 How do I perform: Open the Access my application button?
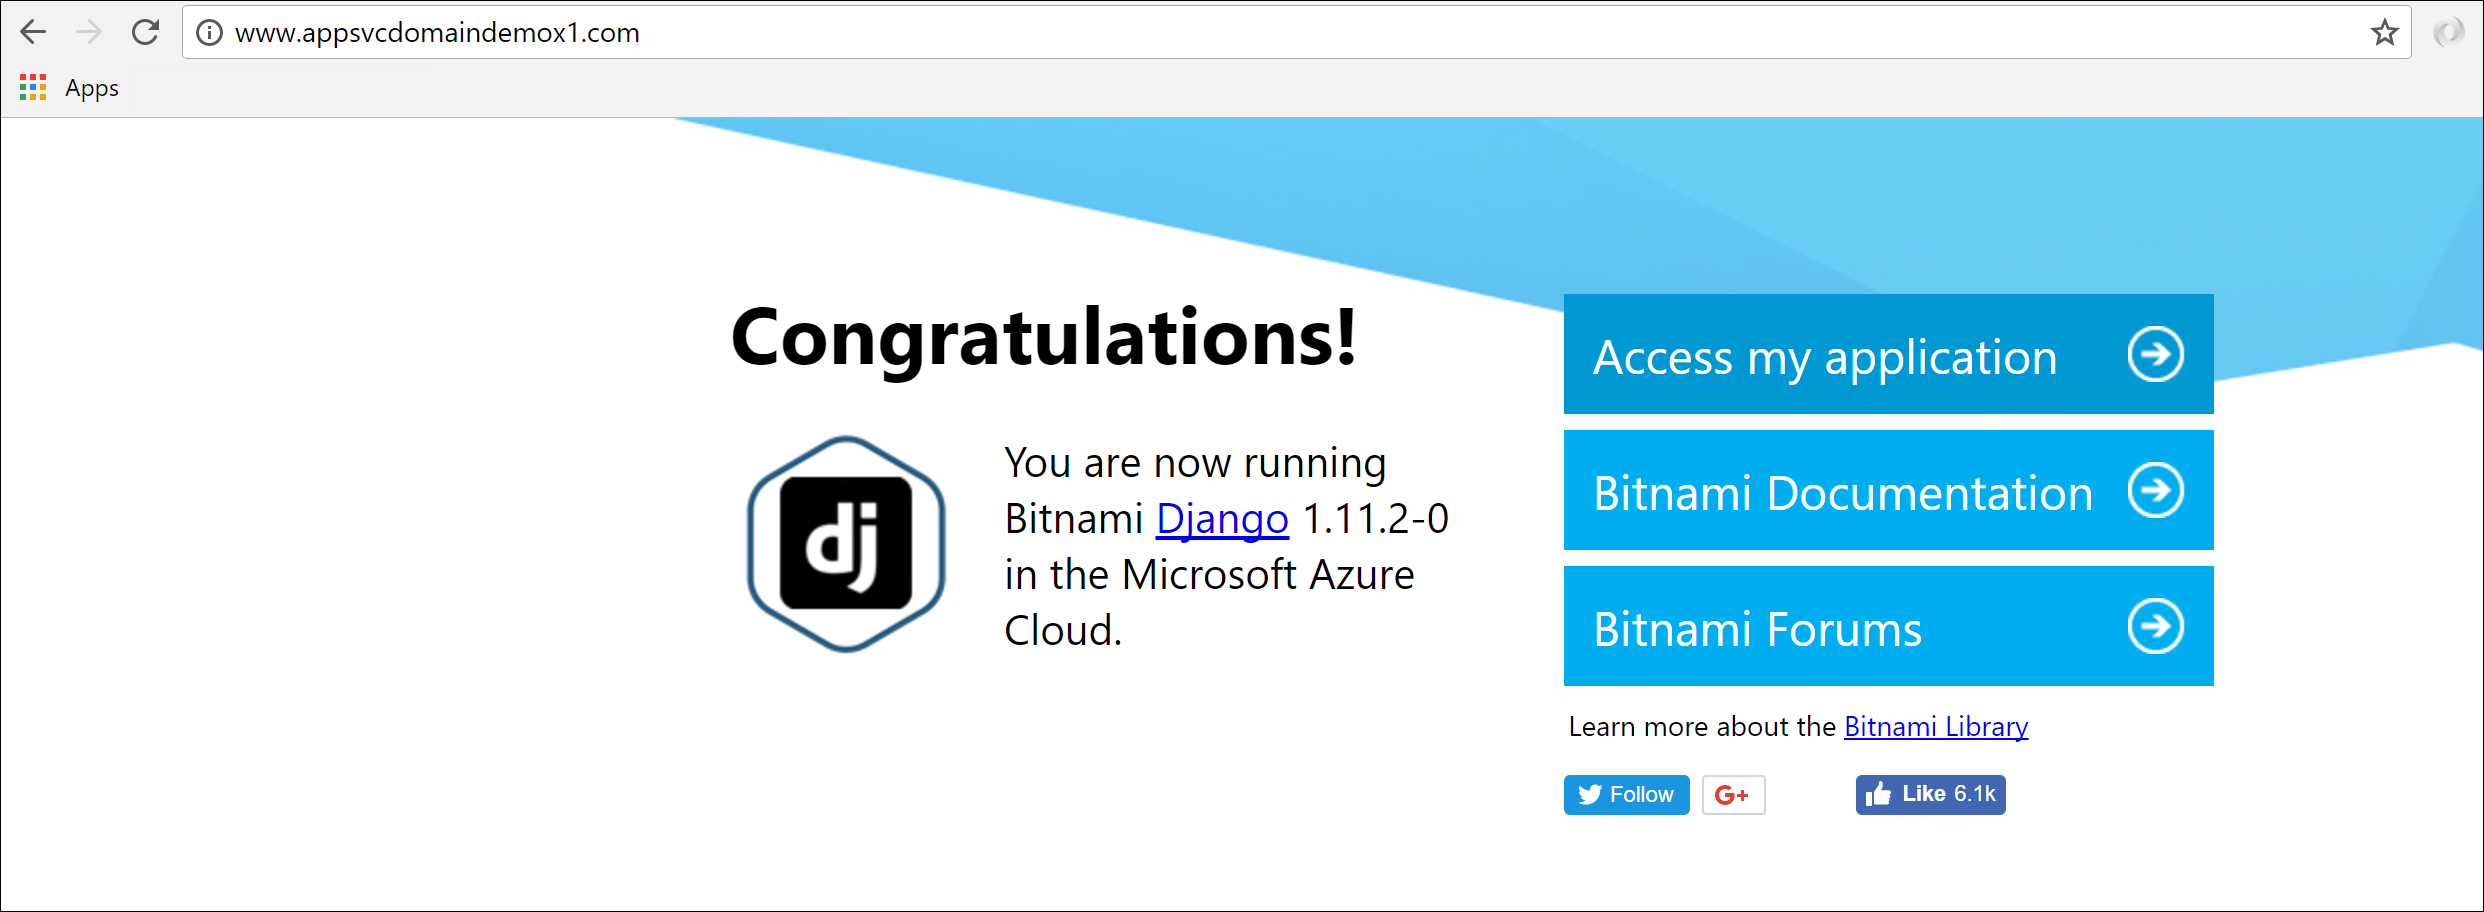click(1825, 356)
